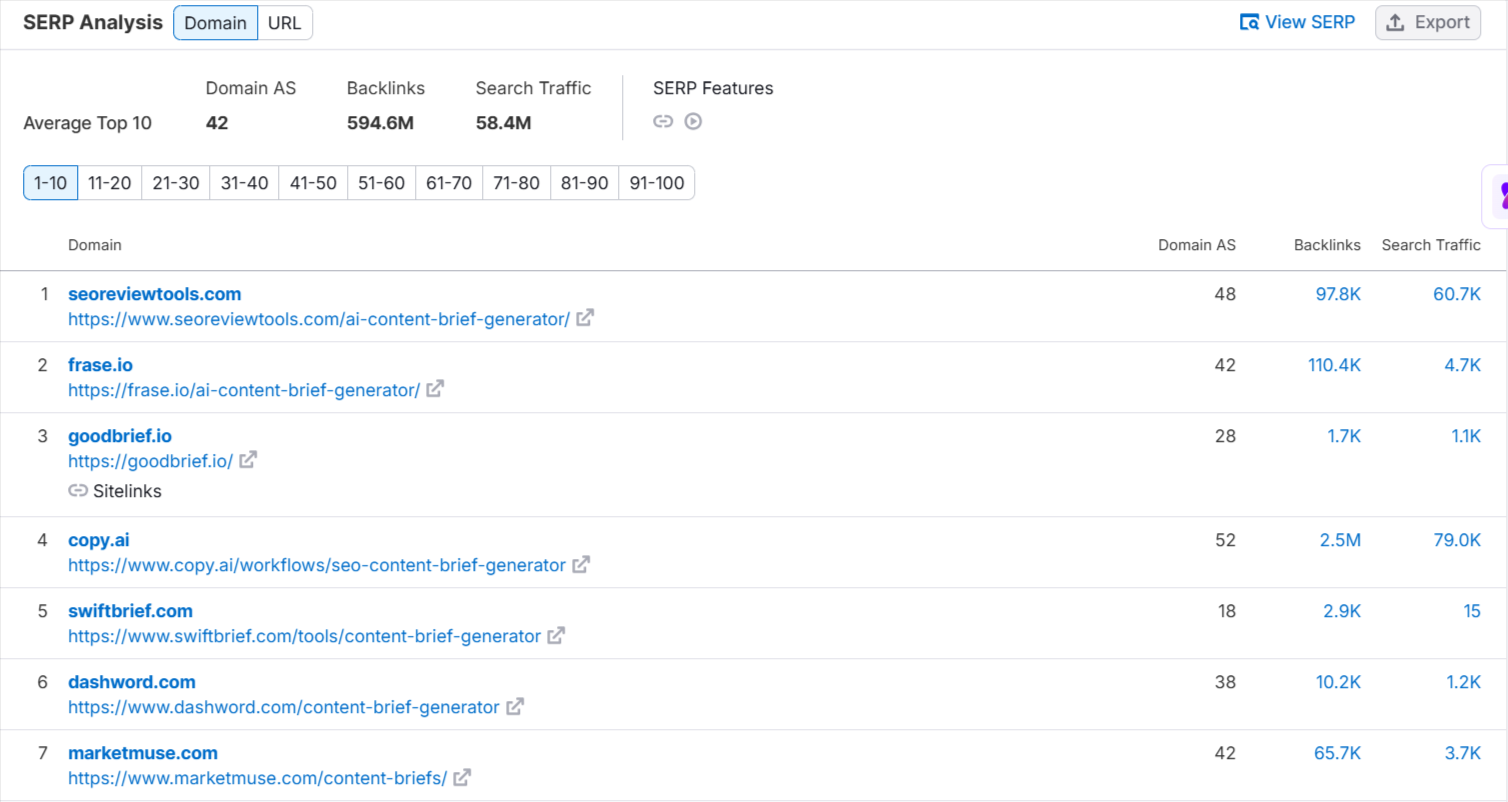Viewport: 1508px width, 802px height.
Task: Open the copy.ai seo-content-brief-generator URL
Action: click(x=317, y=565)
